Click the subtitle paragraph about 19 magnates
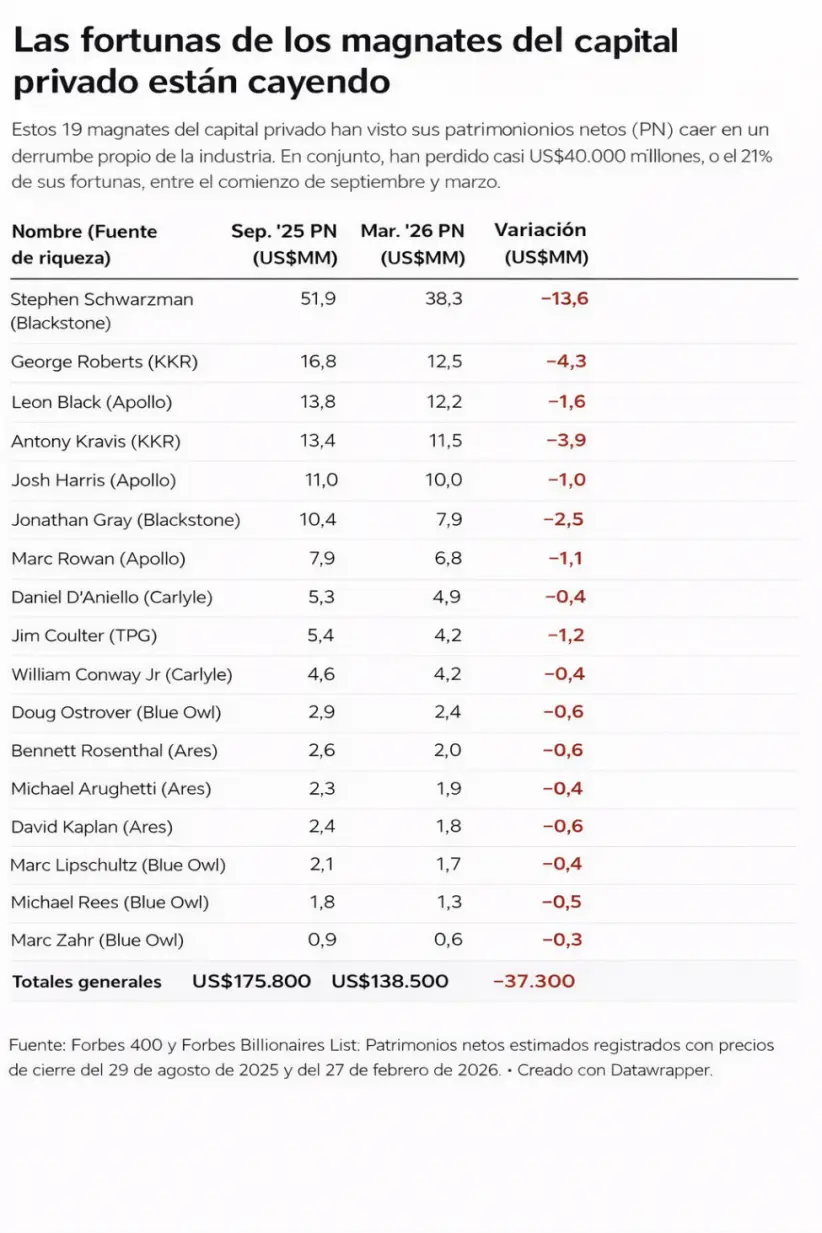 click(x=392, y=156)
